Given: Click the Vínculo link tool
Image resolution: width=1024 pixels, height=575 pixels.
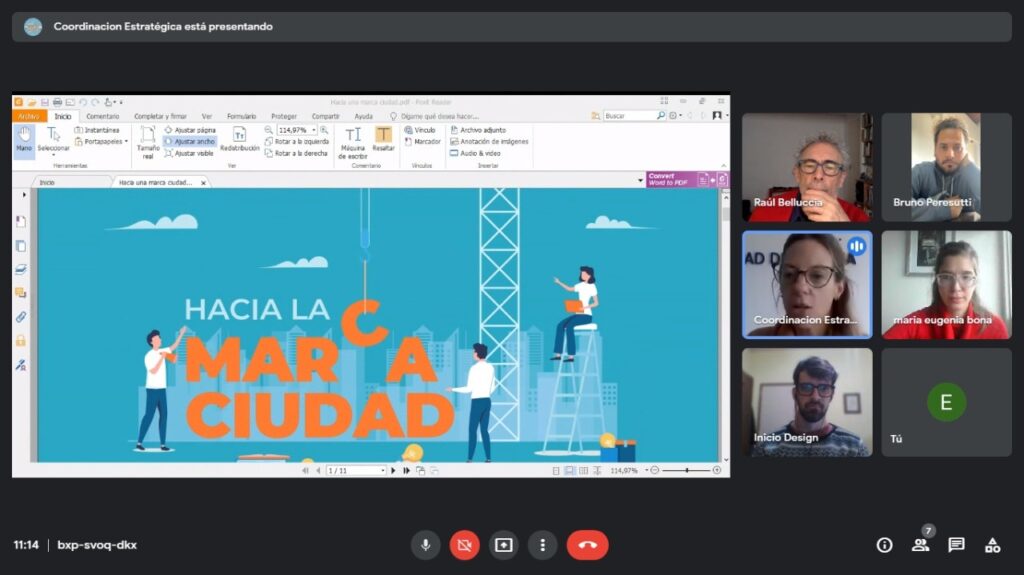Looking at the screenshot, I should (x=420, y=130).
